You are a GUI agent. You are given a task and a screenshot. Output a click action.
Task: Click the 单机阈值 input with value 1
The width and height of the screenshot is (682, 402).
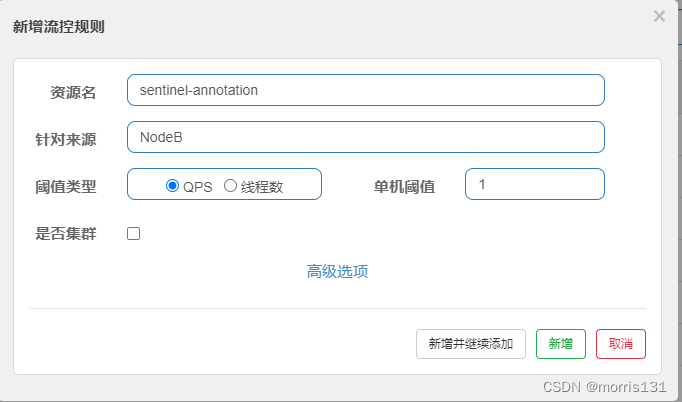tap(535, 184)
